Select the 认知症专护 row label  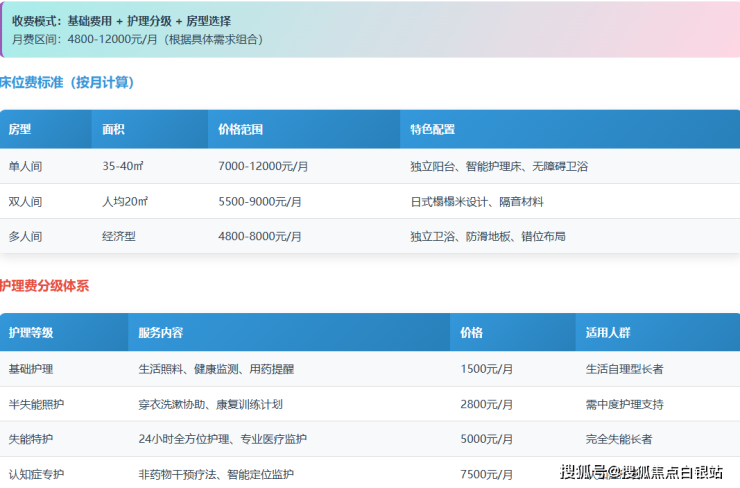pos(36,474)
